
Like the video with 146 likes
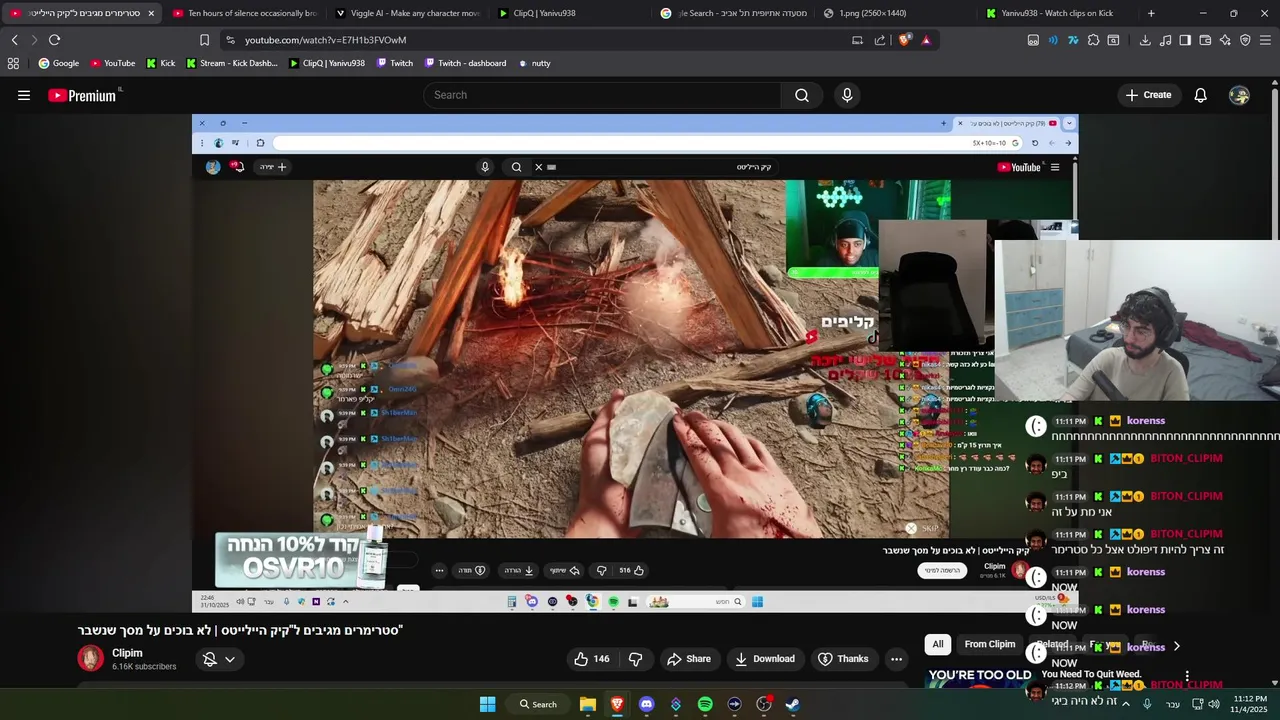pos(591,659)
